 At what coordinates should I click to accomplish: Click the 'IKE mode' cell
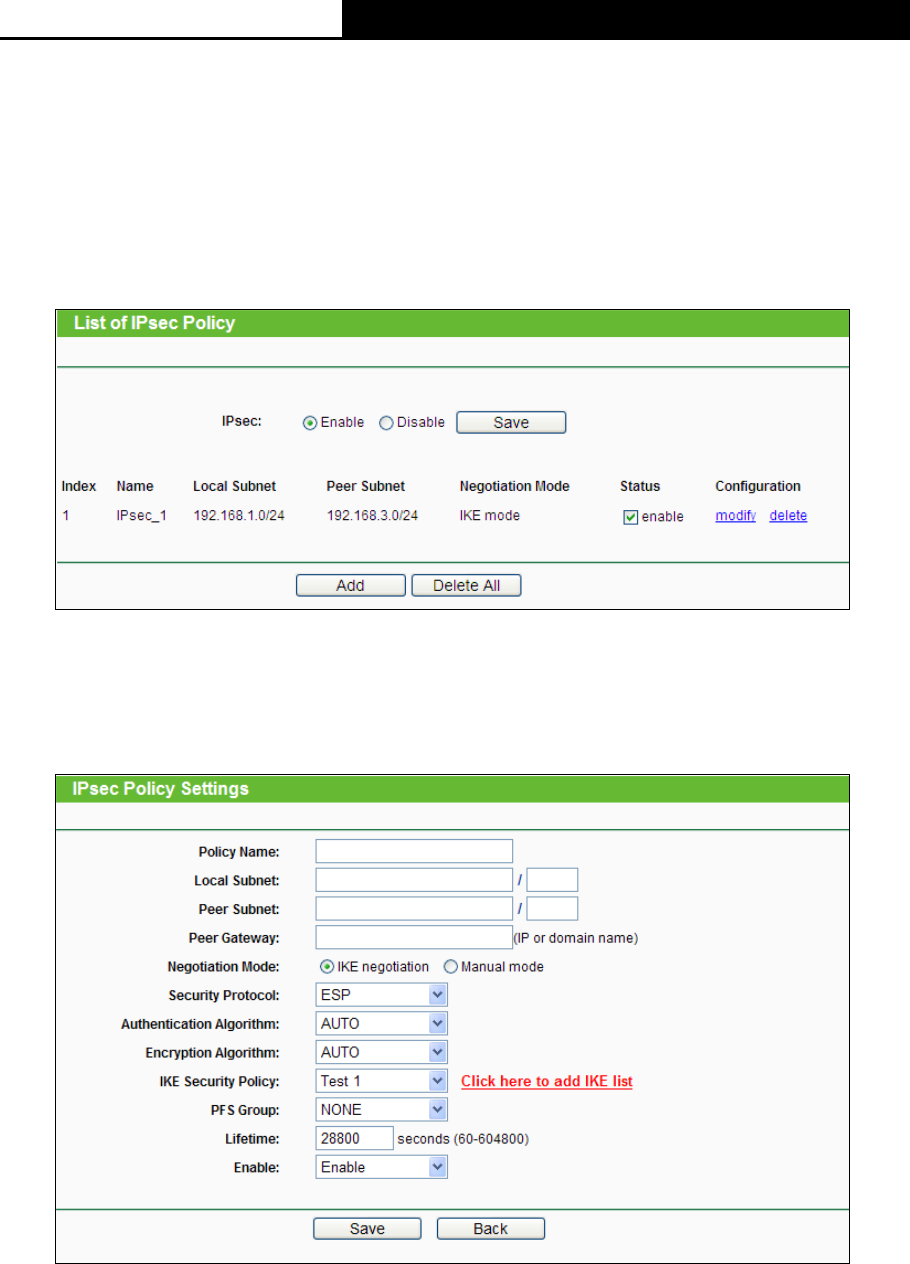[x=490, y=516]
